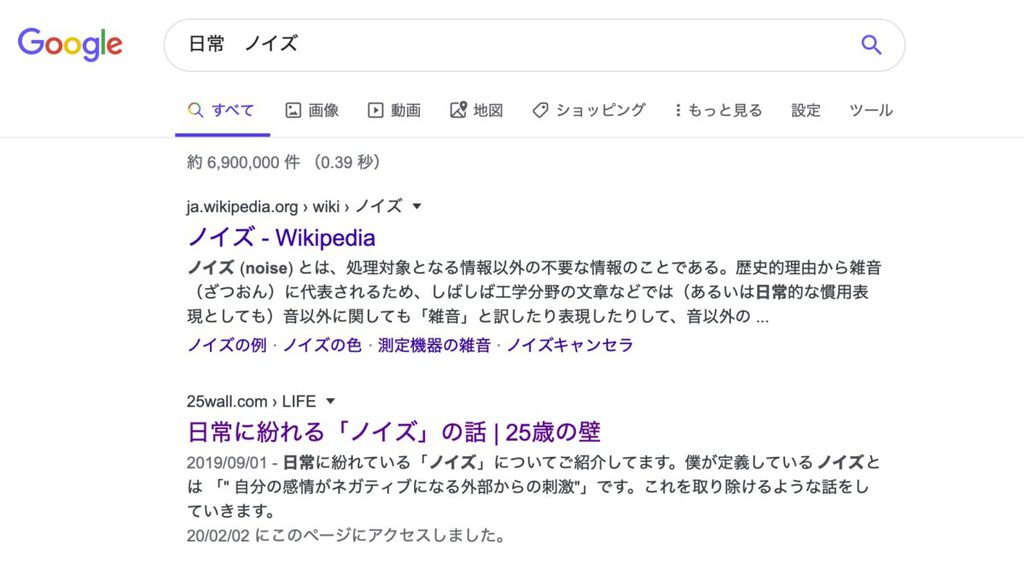Click the magnifier search button in search box
The image size is (1024, 567).
coord(871,44)
